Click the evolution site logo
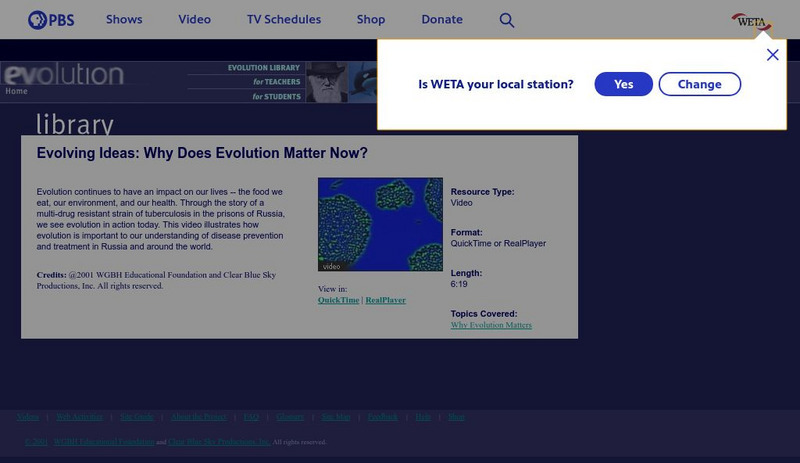Viewport: 800px width, 463px height. pyautogui.click(x=64, y=74)
